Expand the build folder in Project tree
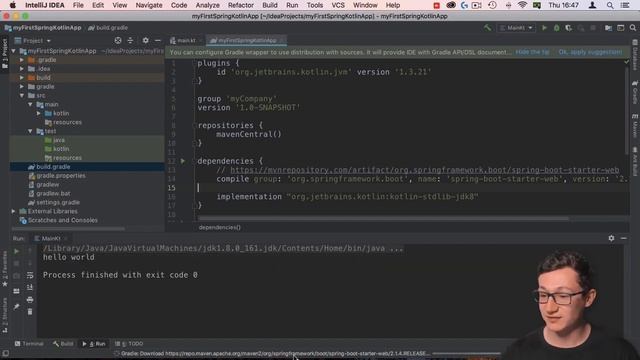The width and height of the screenshot is (640, 360). [x=22, y=78]
